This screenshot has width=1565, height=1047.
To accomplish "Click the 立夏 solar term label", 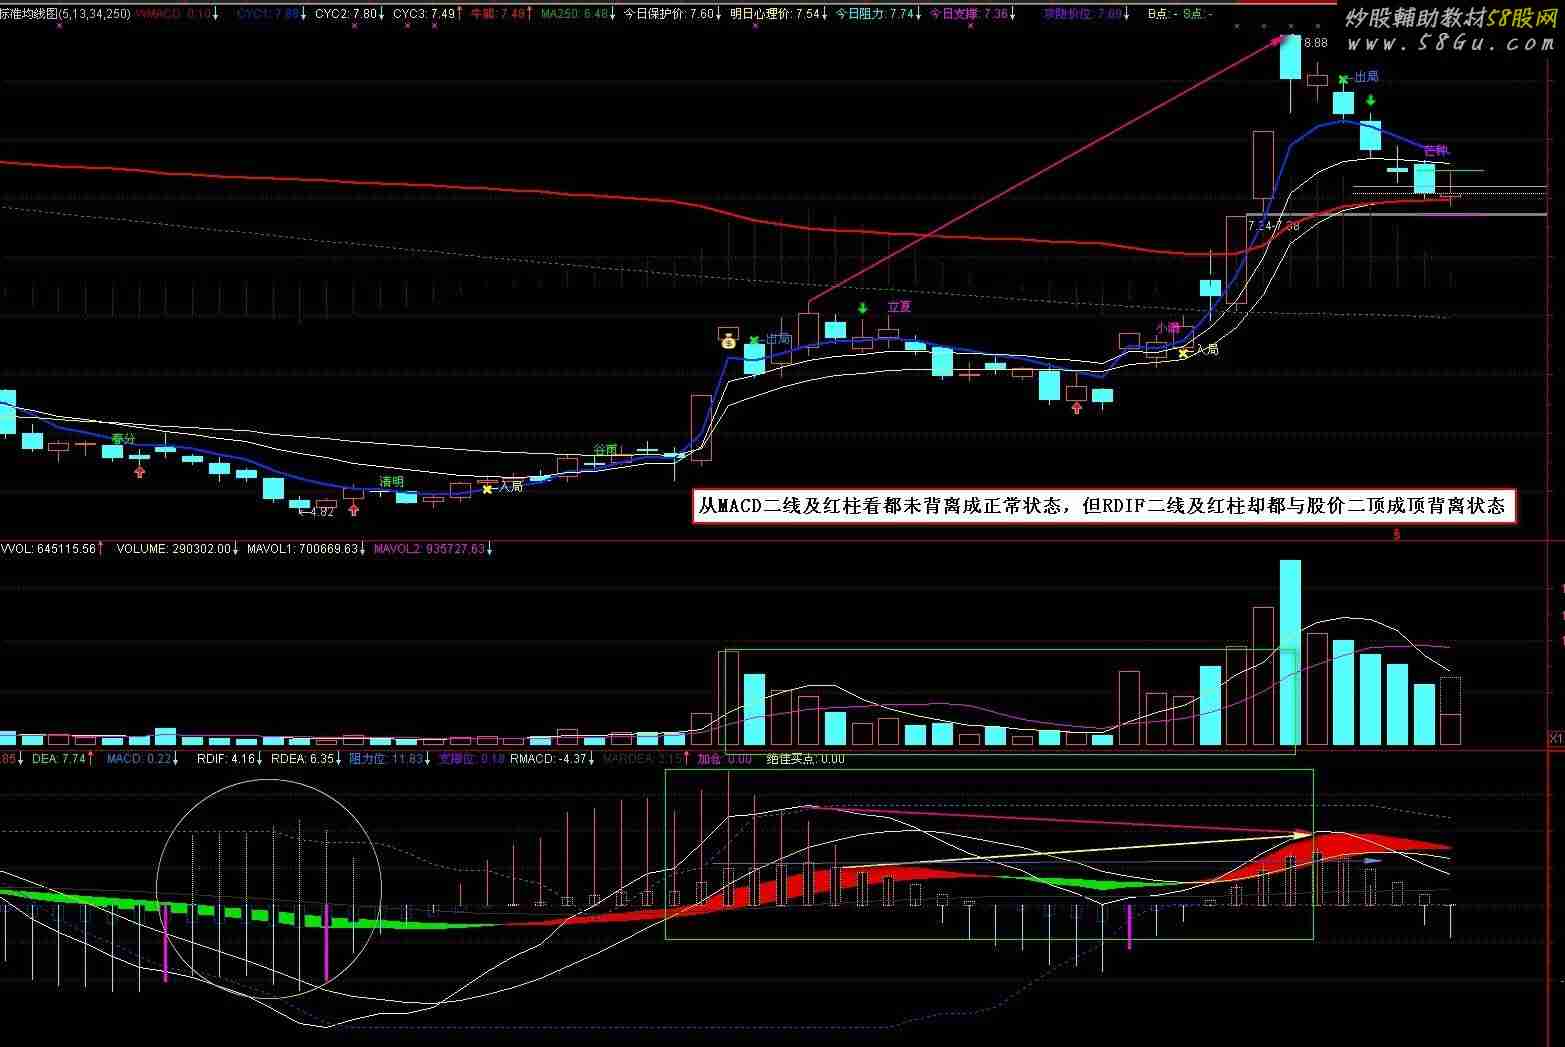I will [x=899, y=307].
